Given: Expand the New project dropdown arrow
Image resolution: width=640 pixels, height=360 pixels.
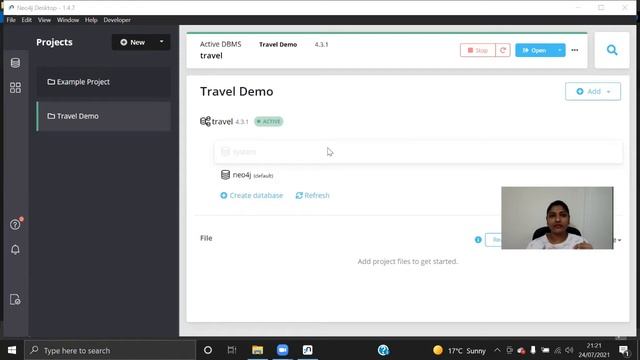Looking at the screenshot, I should 162,42.
